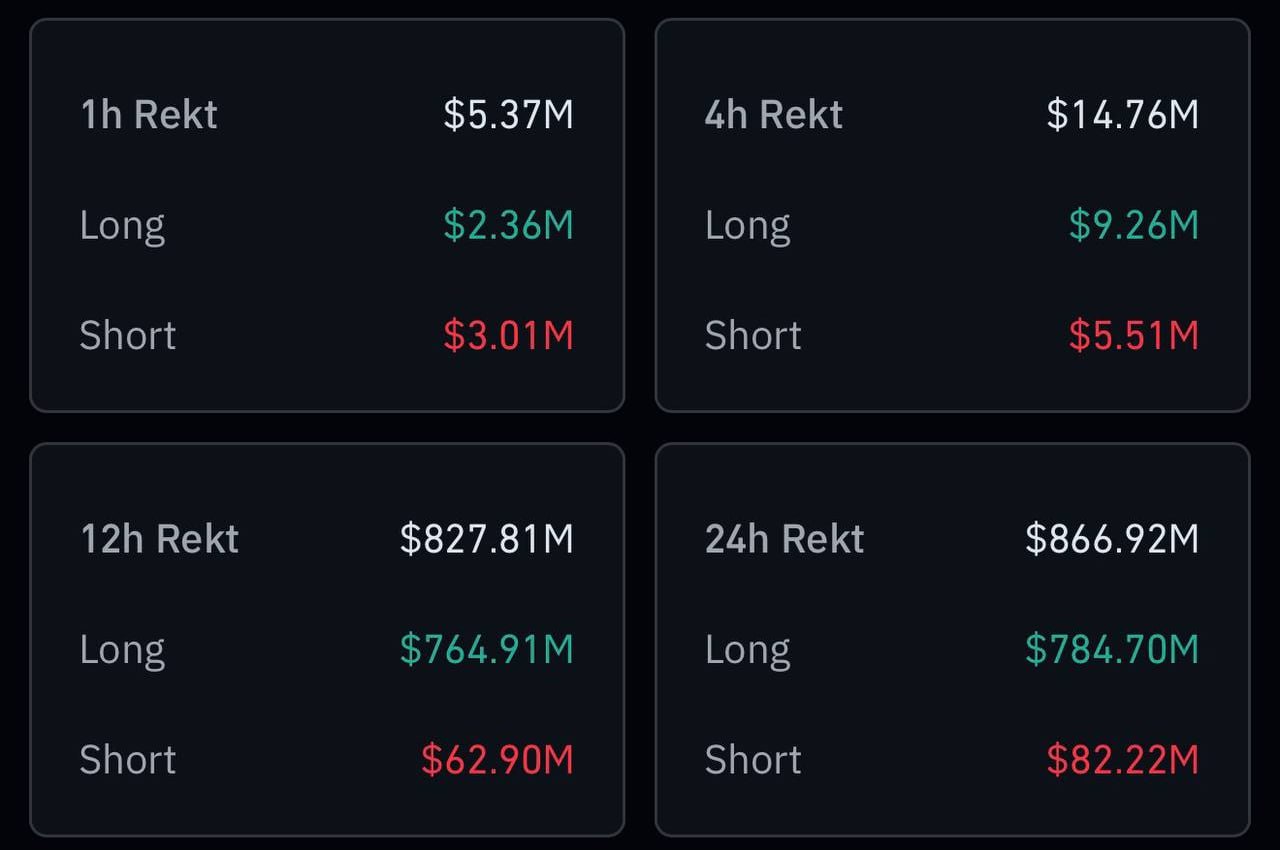Click the 12h Long value $764.91M

tap(486, 649)
